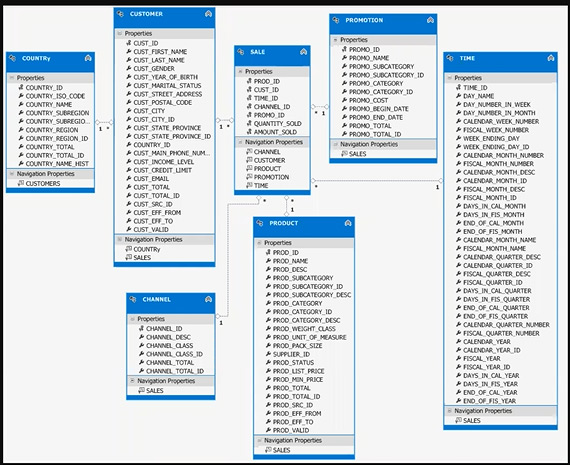Collapse the Properties section of CUSTOMER
The image size is (570, 465).
tap(120, 33)
